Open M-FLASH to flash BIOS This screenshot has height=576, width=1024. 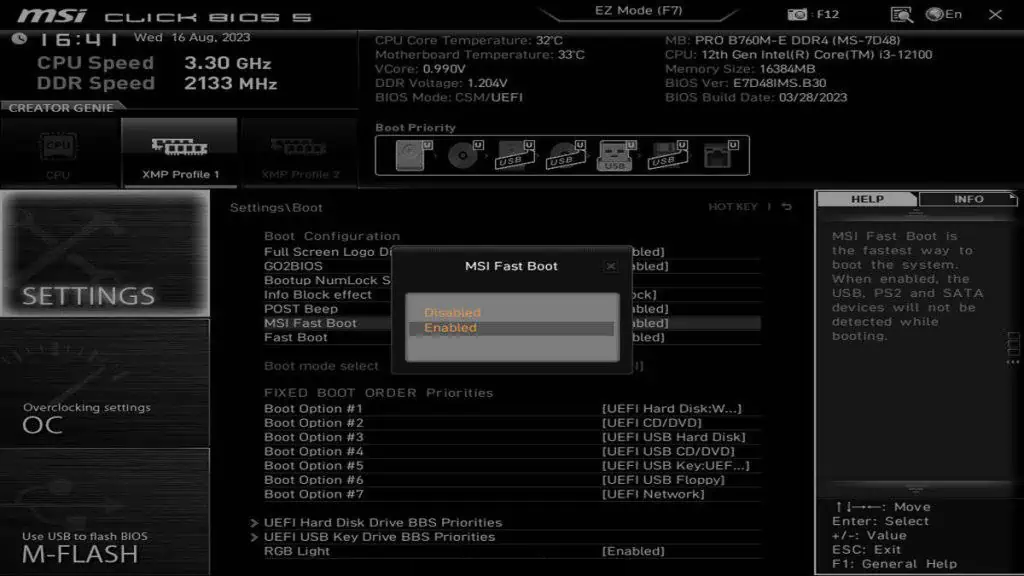[105, 545]
